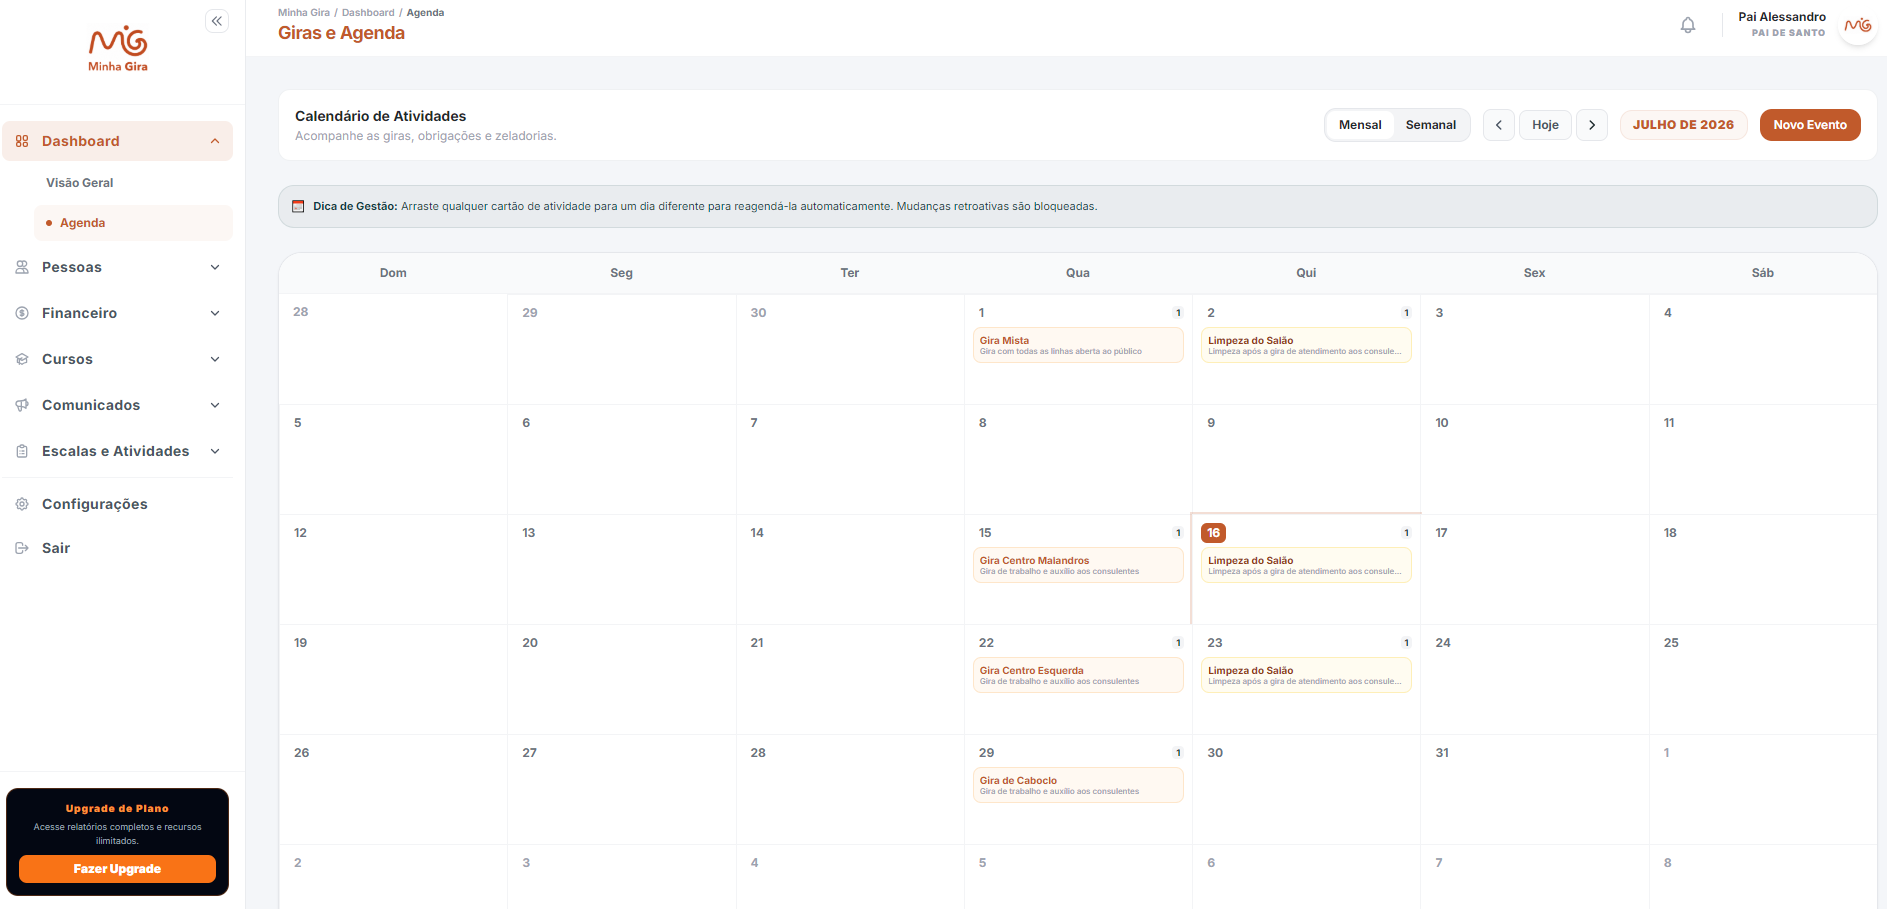Screen dimensions: 1887x909
Task: Open the user avatar logo menu
Action: pyautogui.click(x=1858, y=25)
